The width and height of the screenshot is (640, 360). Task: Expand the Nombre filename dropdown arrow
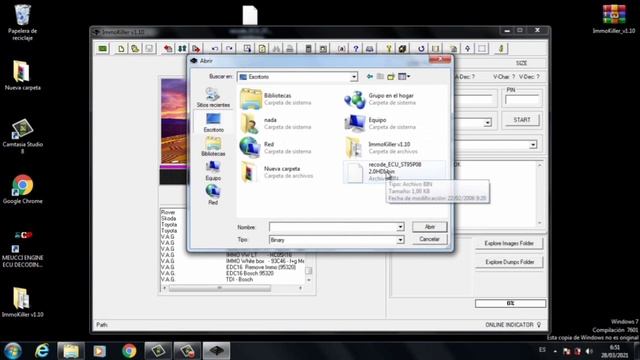(400, 227)
